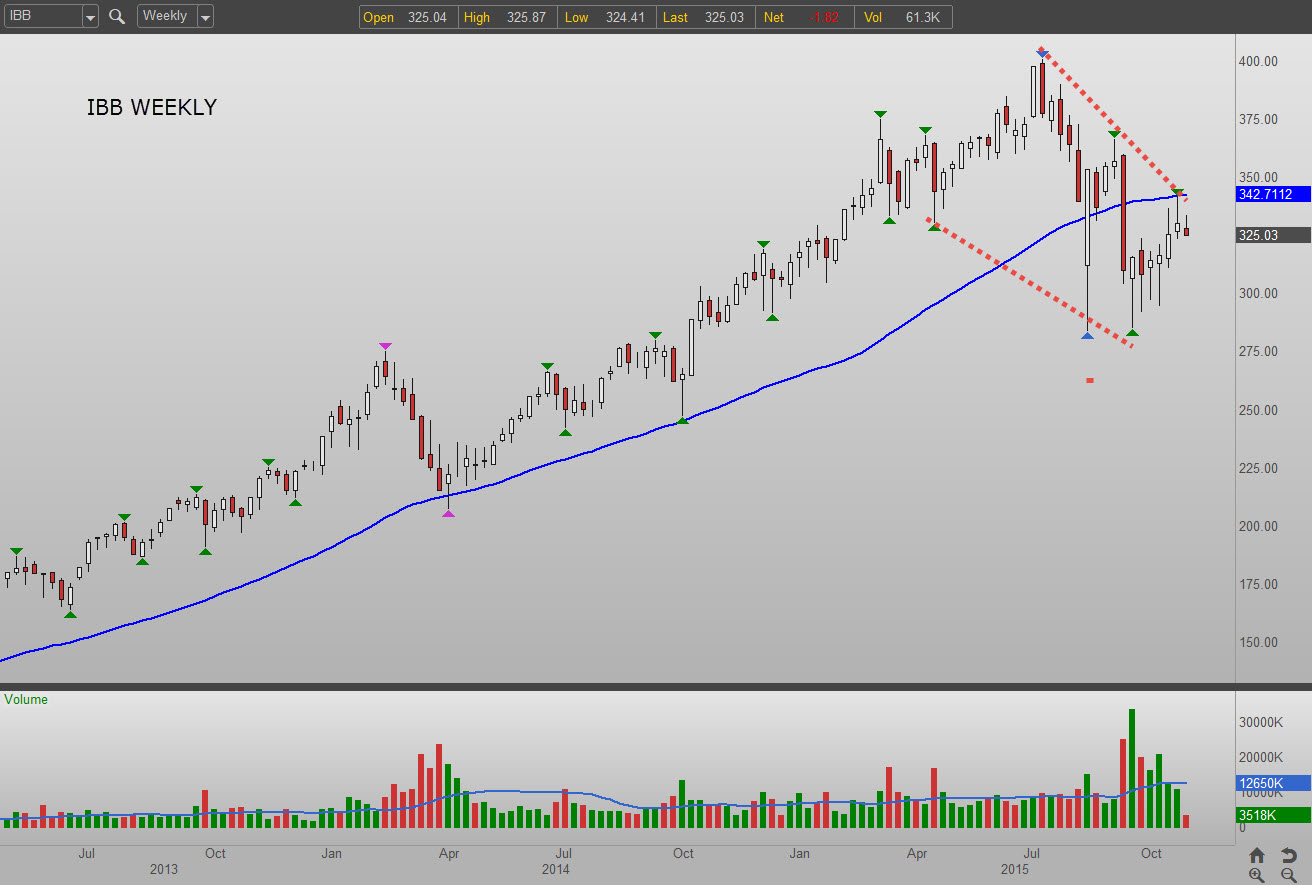Click the 375.00 price axis label

click(x=1257, y=119)
